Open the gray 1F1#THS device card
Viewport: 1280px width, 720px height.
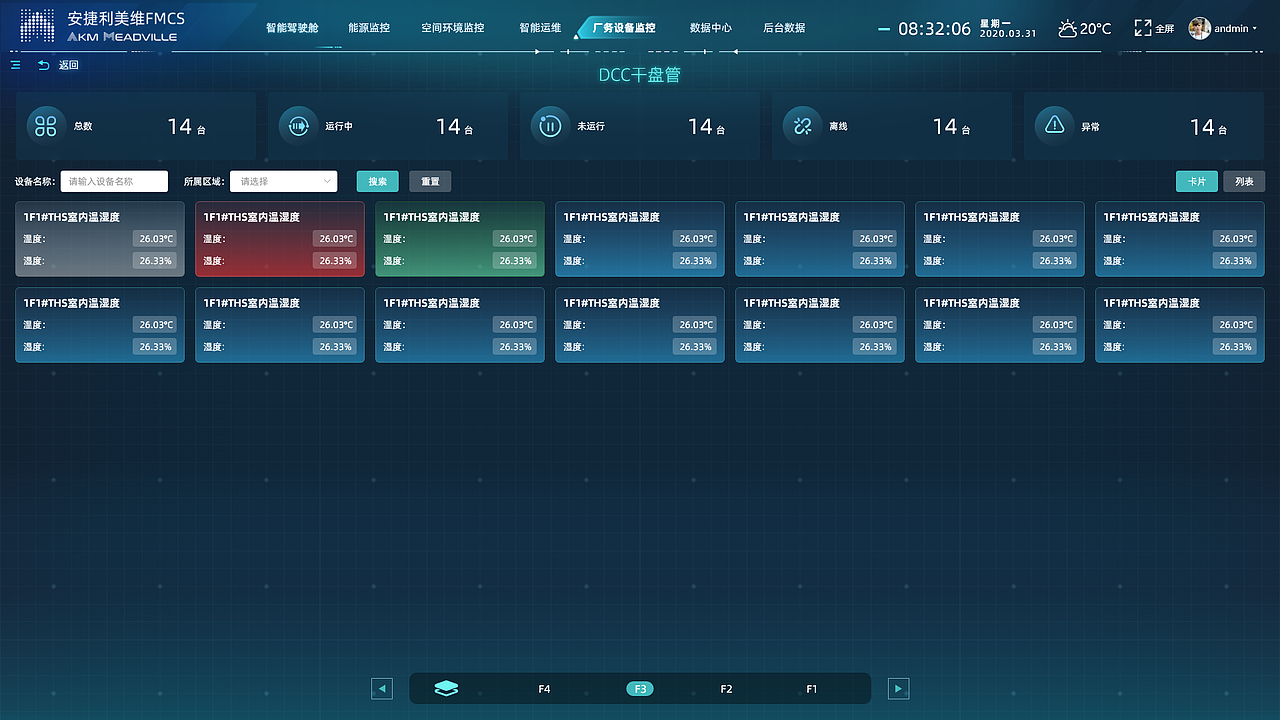[100, 239]
